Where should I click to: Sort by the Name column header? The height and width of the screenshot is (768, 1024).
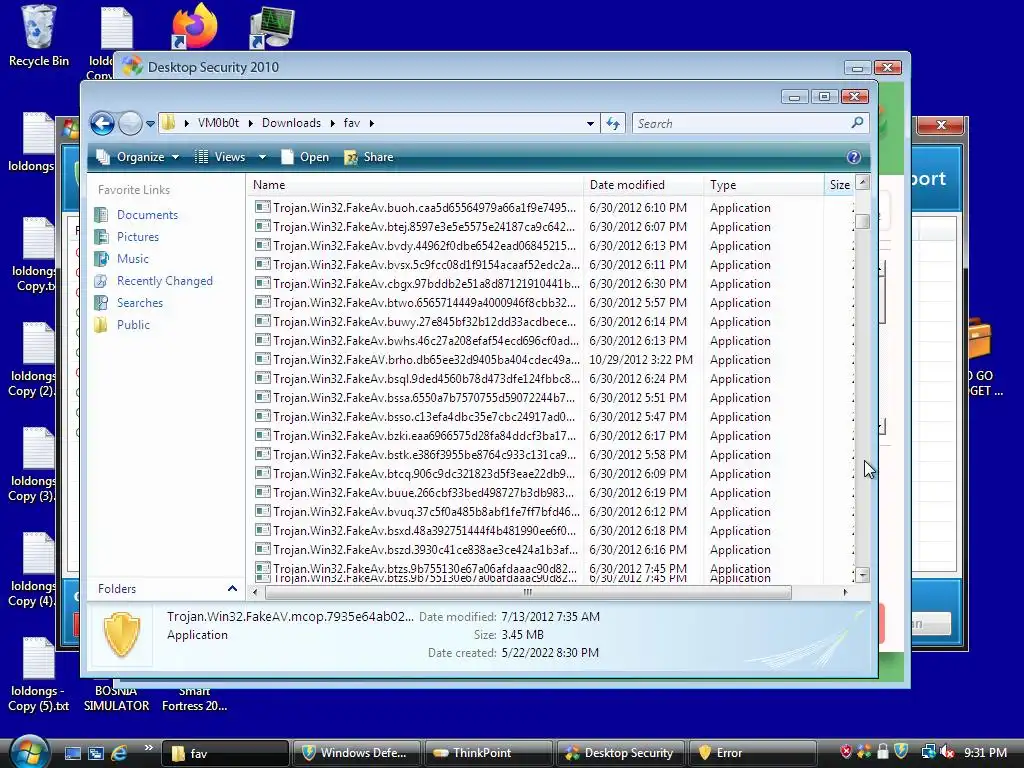[x=415, y=185]
